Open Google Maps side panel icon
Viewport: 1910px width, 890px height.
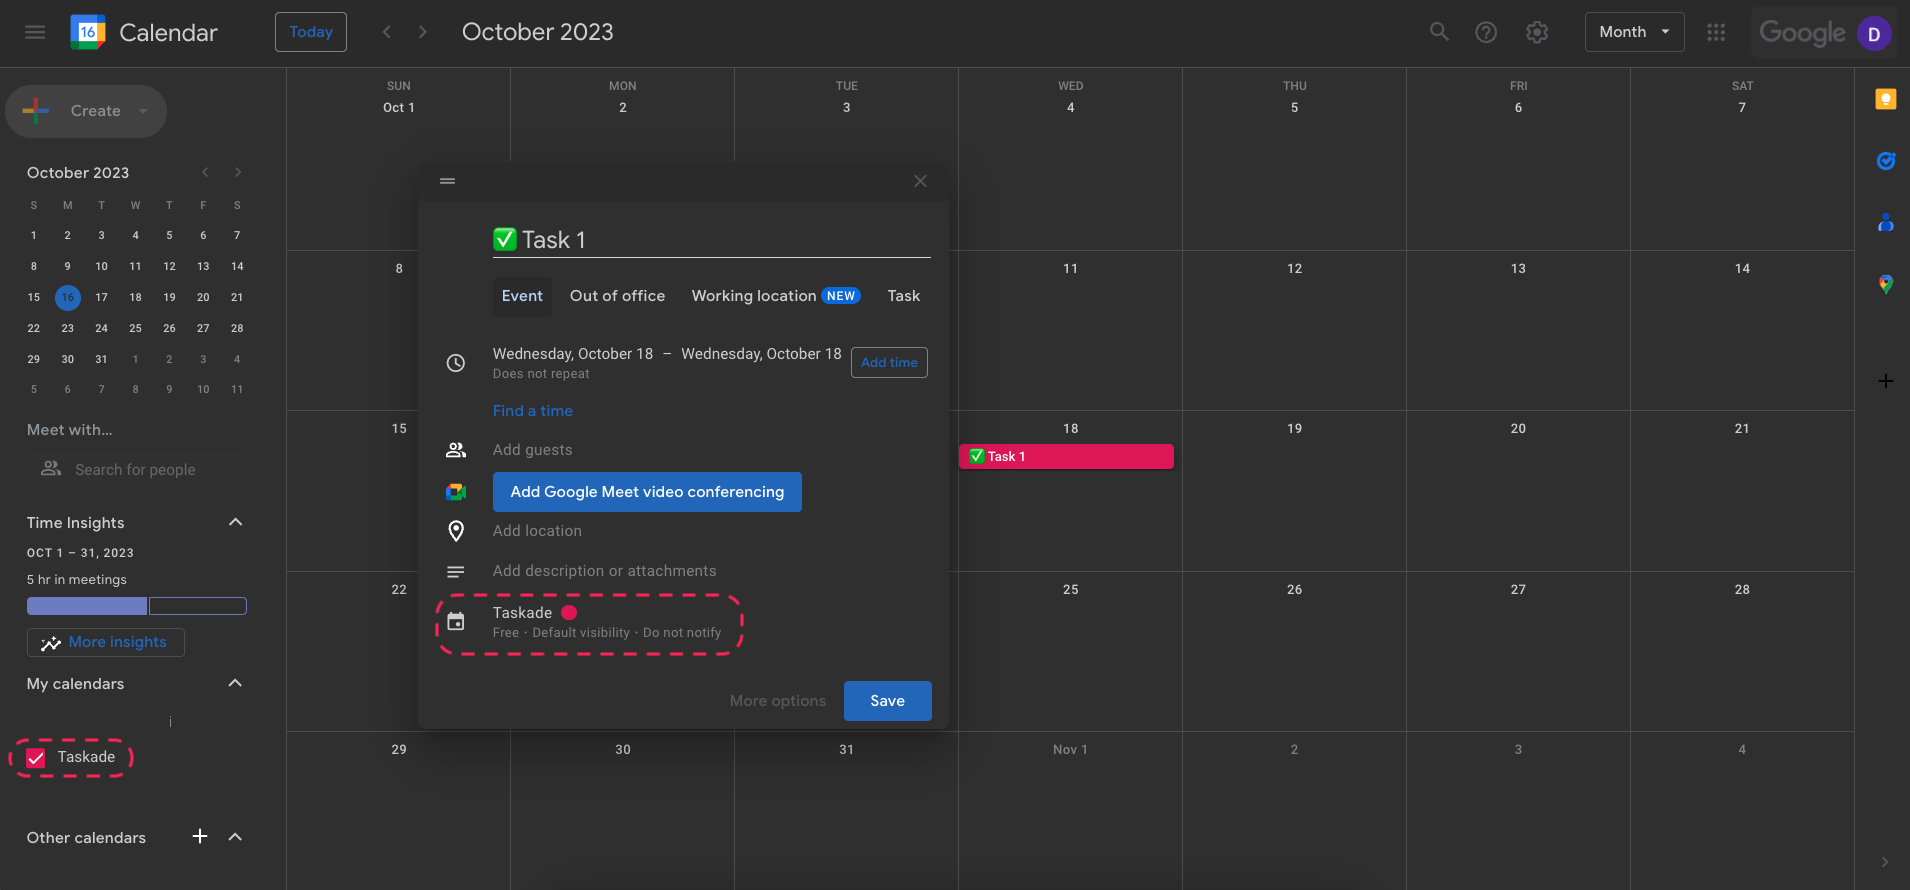click(1886, 284)
